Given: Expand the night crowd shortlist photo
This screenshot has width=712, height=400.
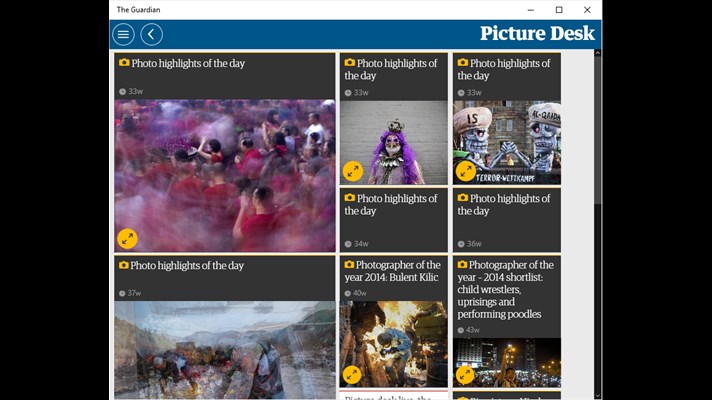Looking at the screenshot, I should 465,375.
